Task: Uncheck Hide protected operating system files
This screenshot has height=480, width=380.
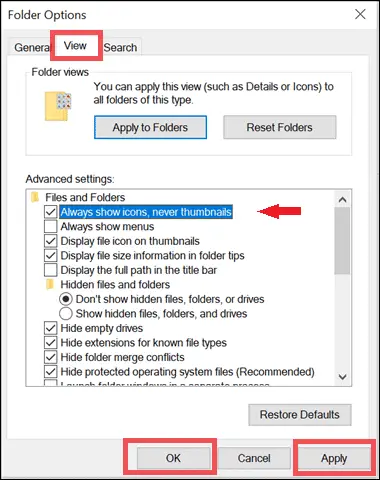Action: pos(50,372)
